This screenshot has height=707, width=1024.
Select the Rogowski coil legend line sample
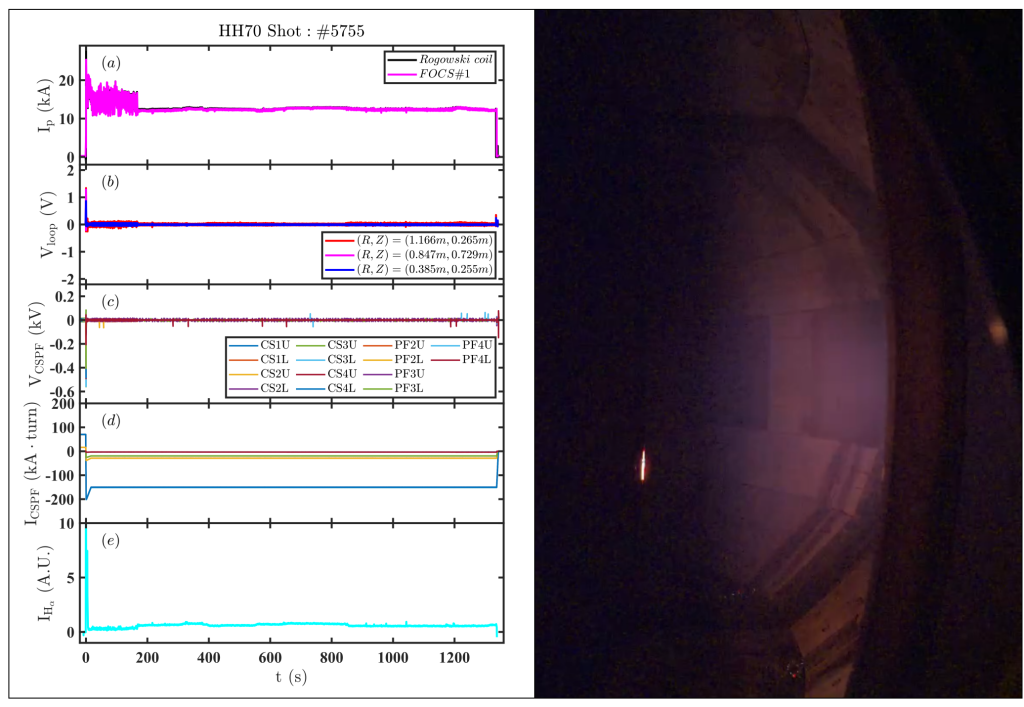[403, 60]
